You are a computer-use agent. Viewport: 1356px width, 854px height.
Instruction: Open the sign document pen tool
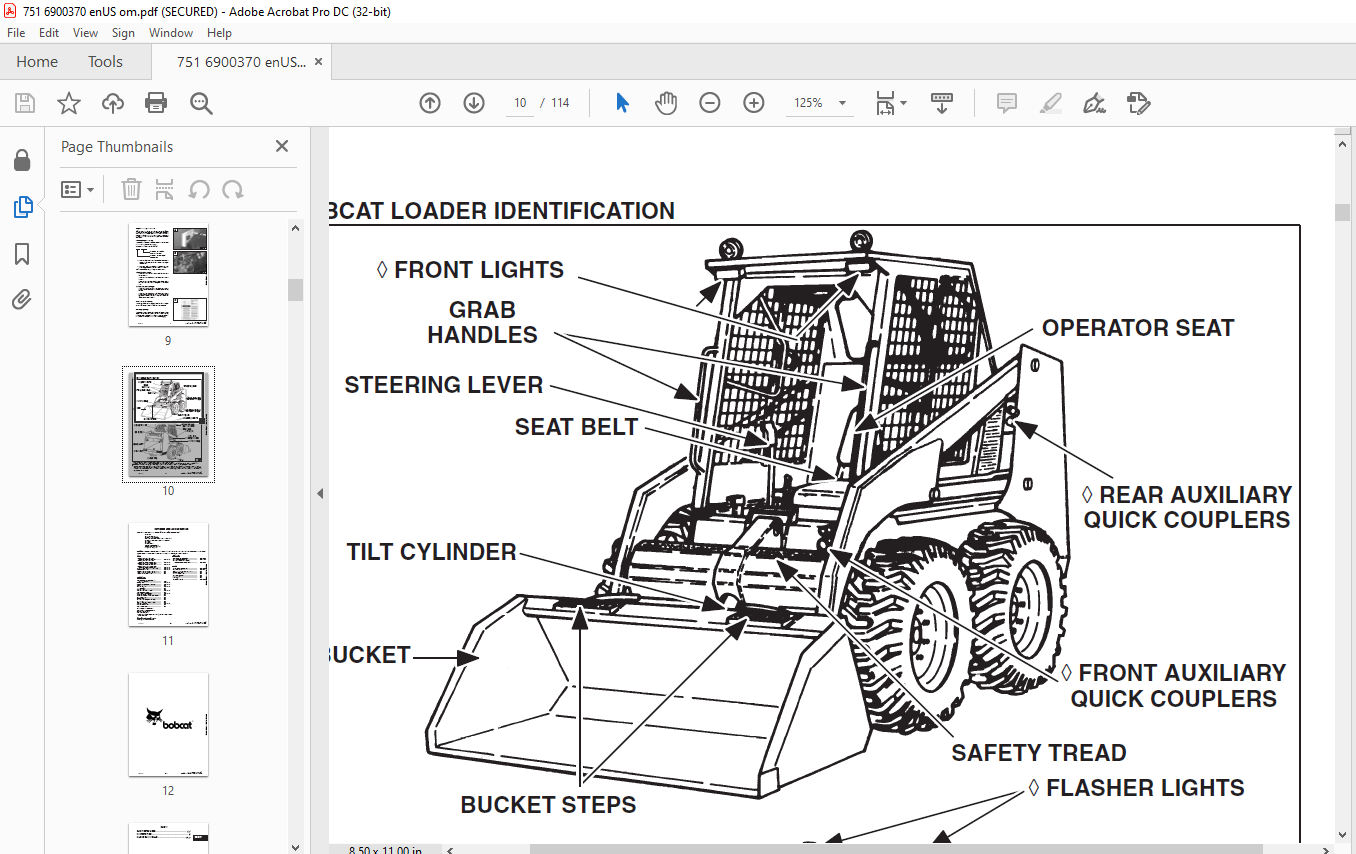(1094, 103)
